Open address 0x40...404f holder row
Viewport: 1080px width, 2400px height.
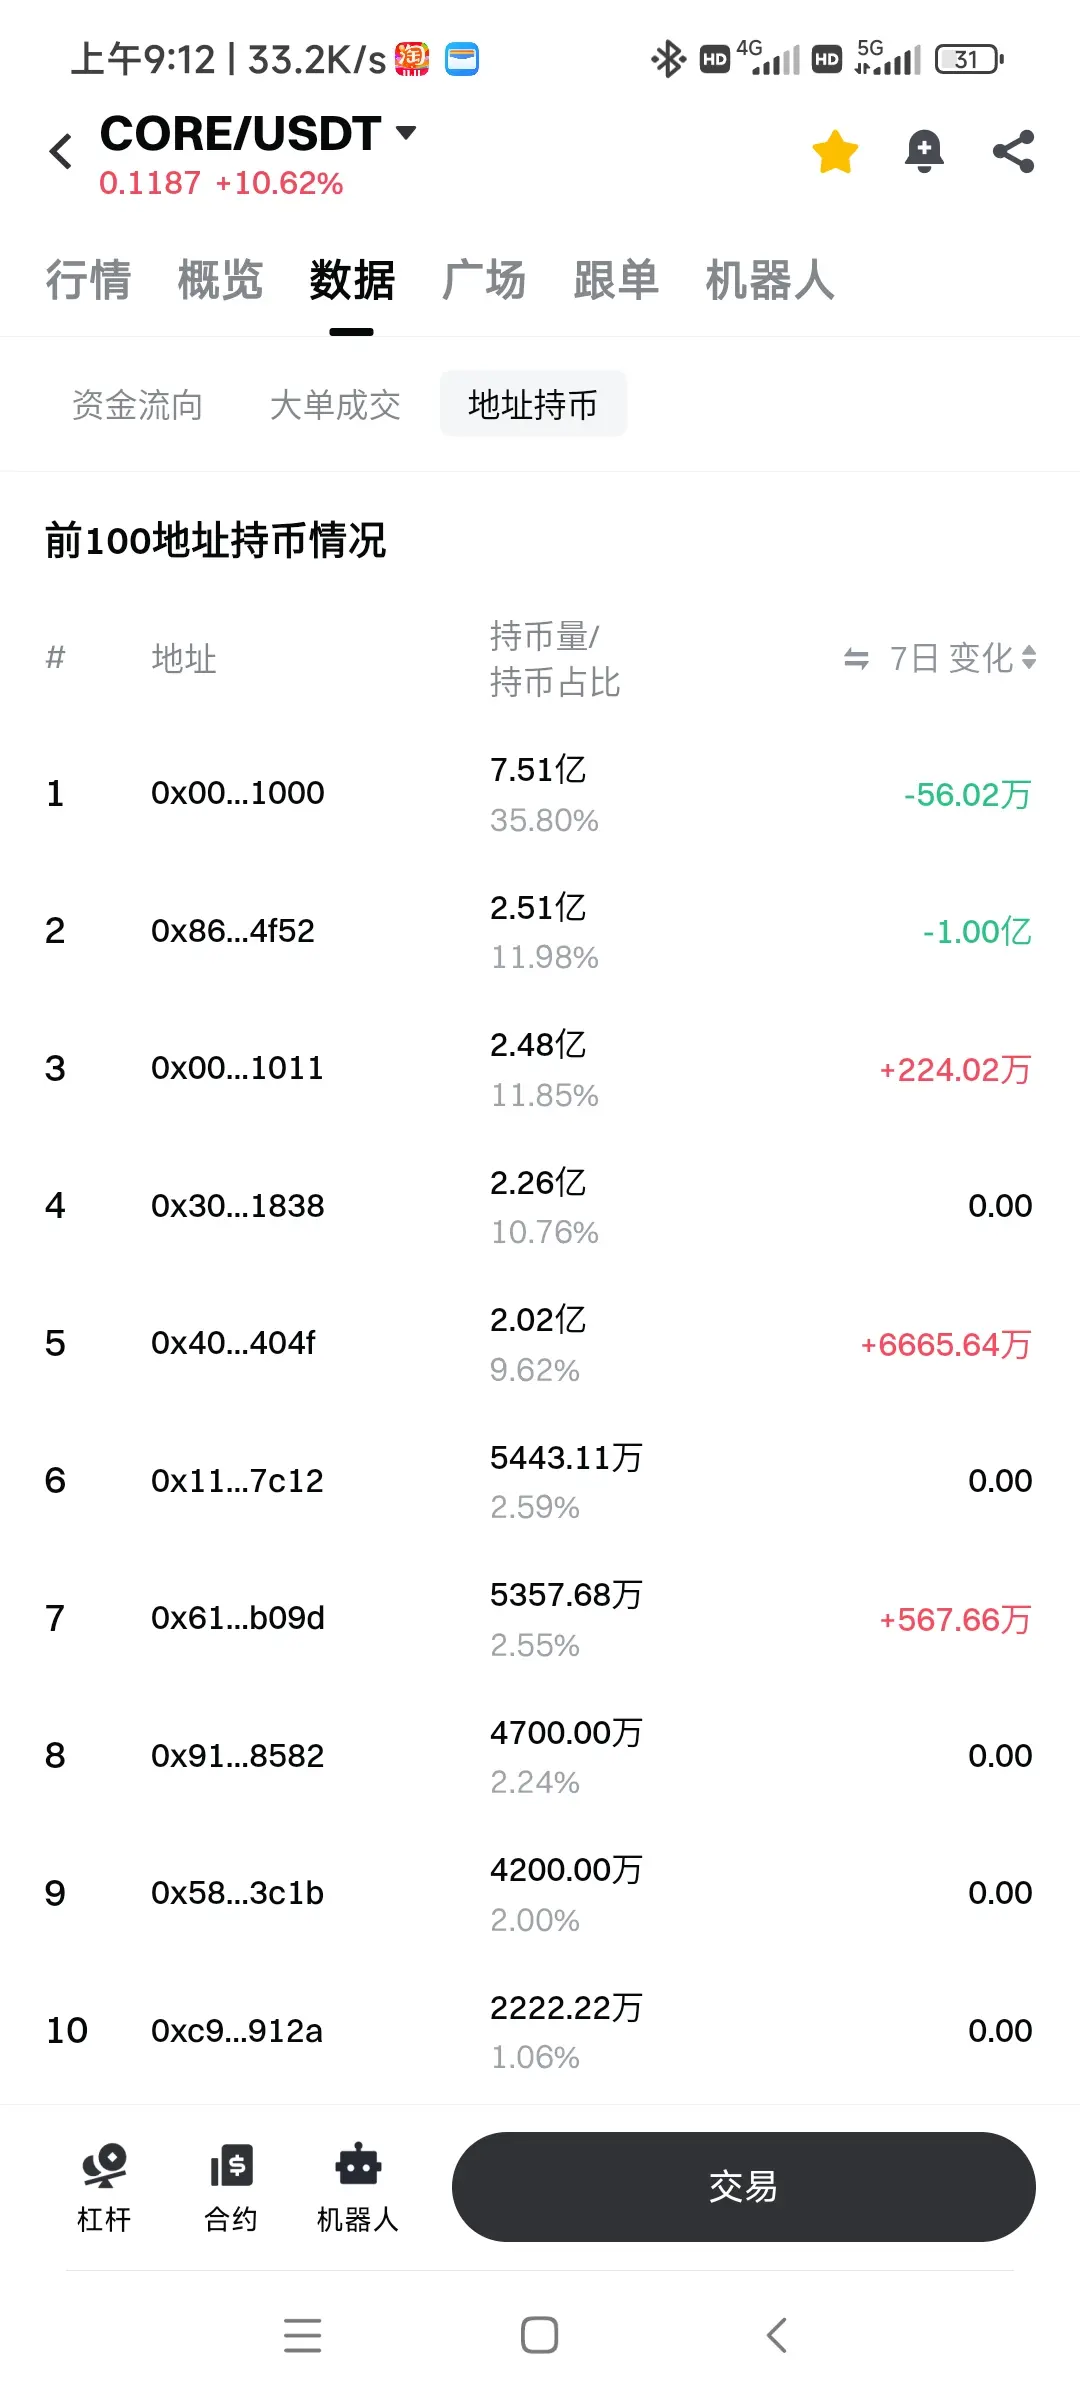click(233, 1343)
